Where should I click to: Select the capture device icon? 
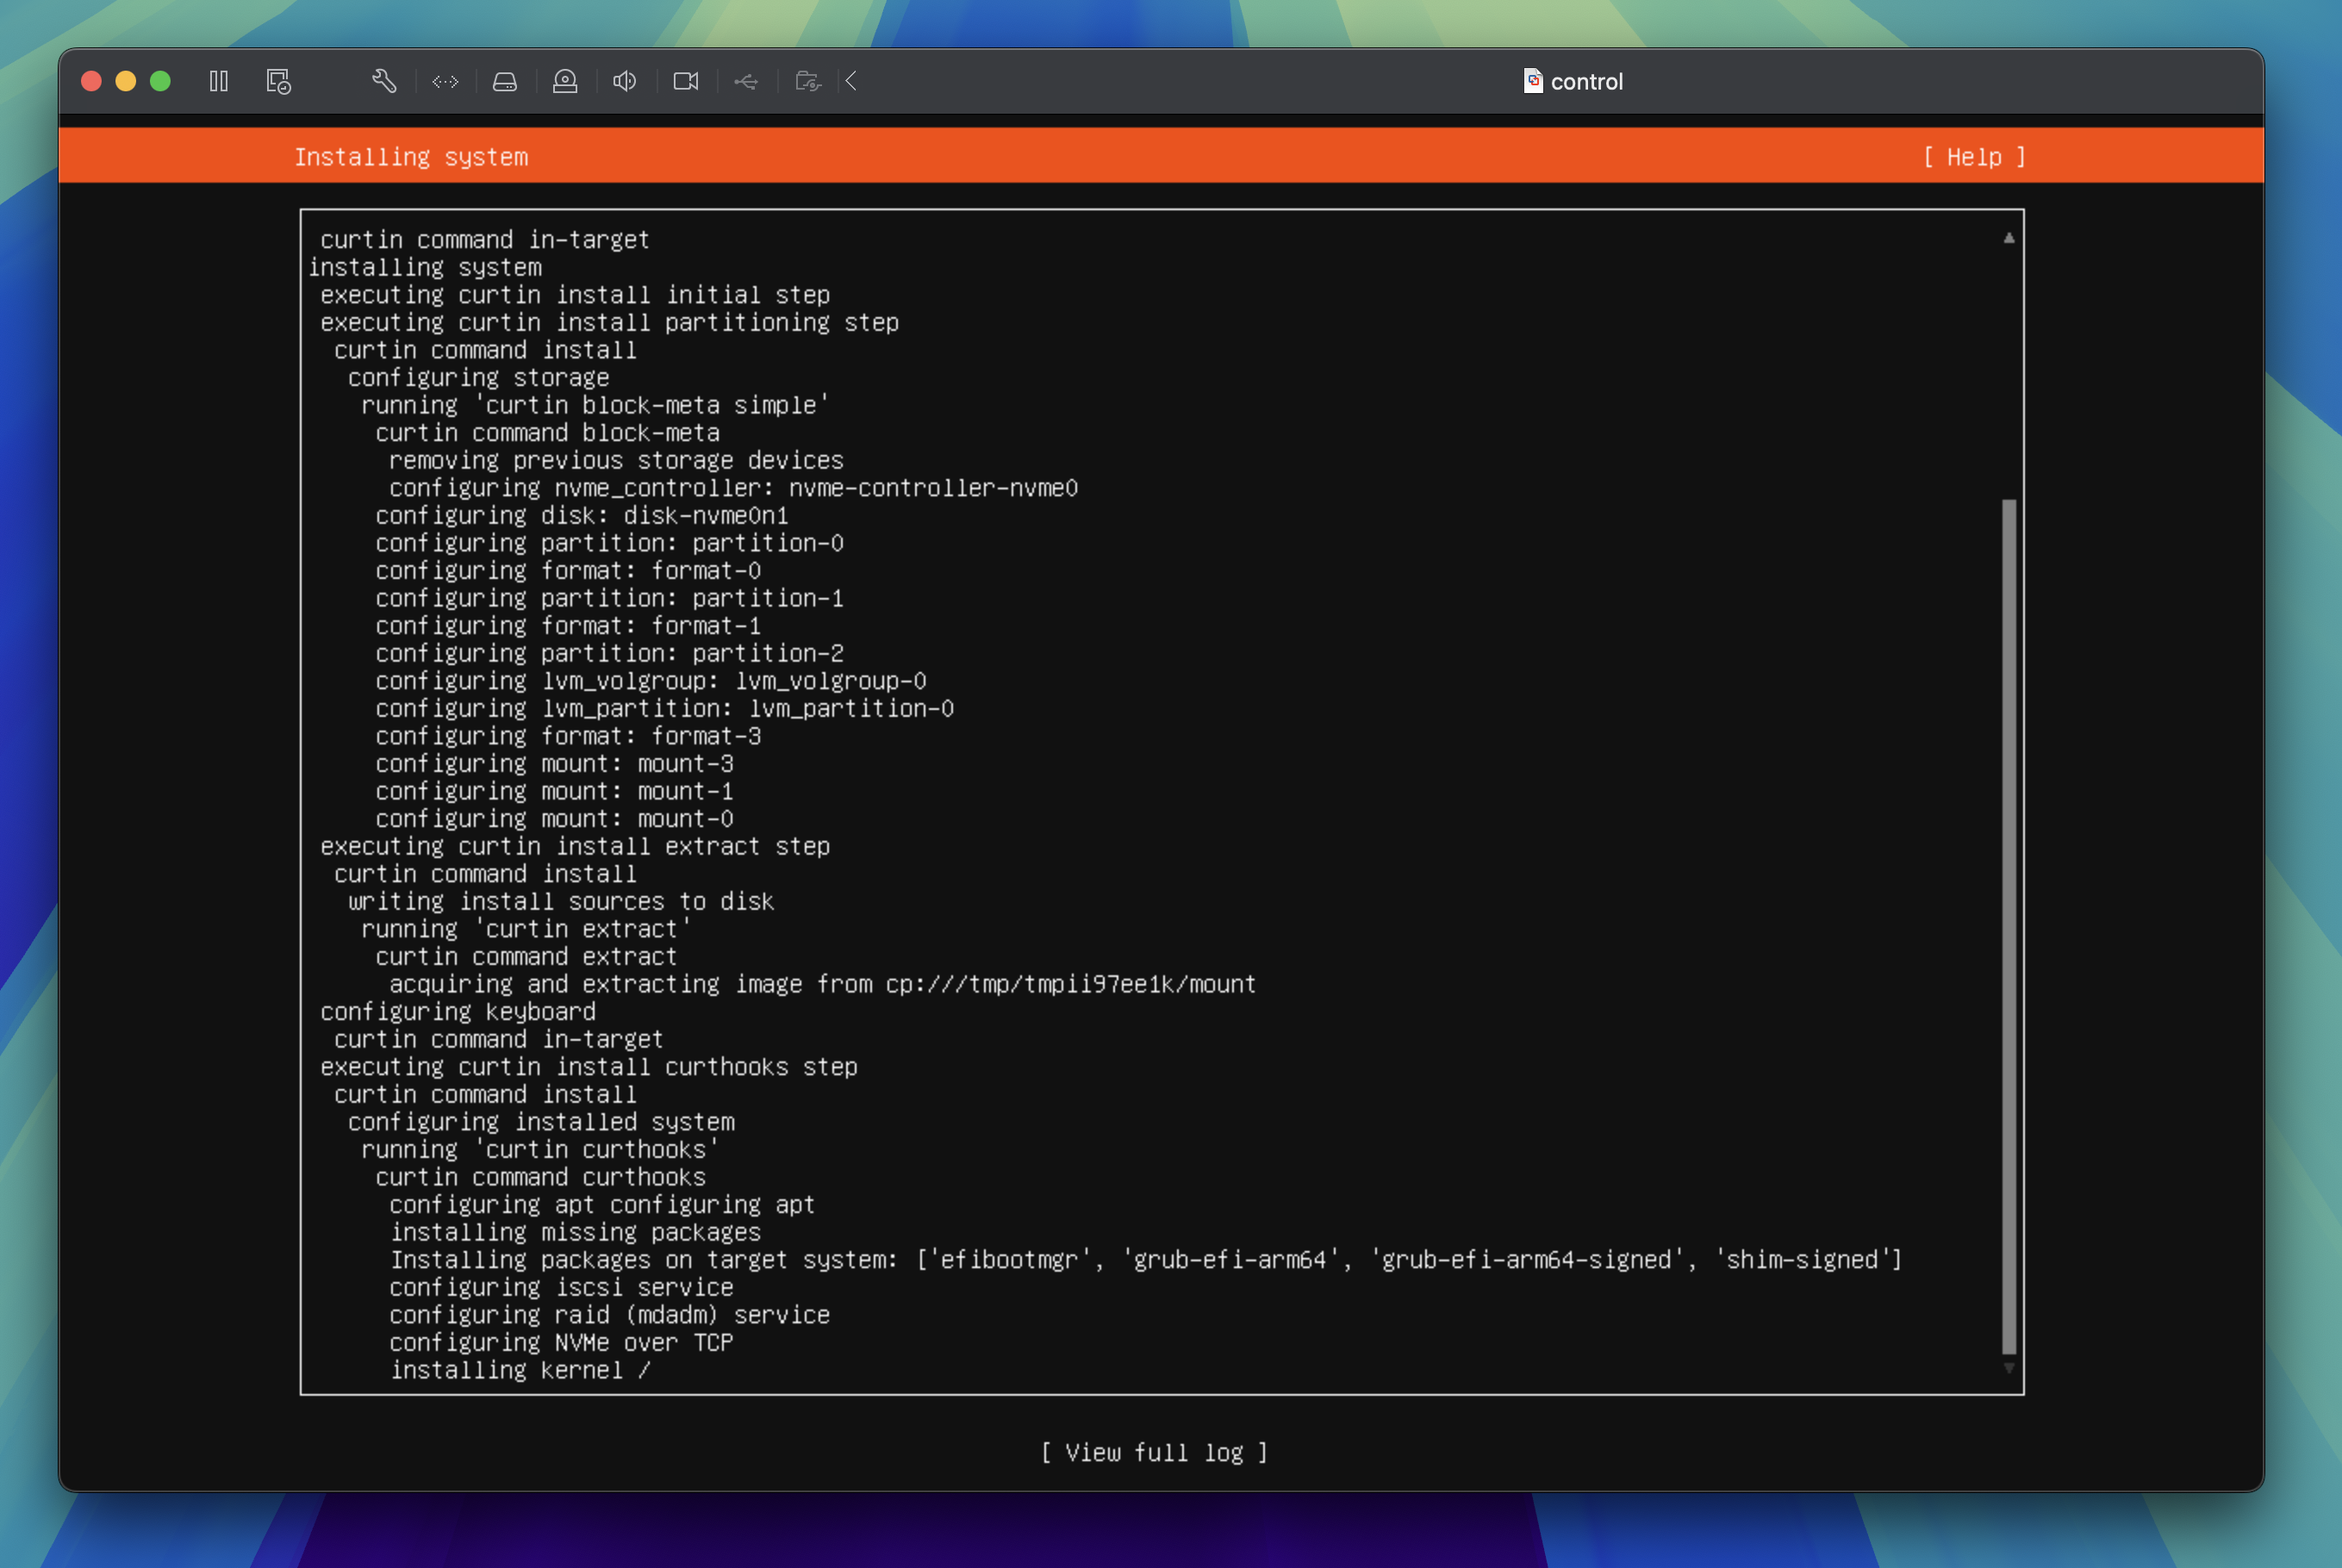pyautogui.click(x=565, y=81)
